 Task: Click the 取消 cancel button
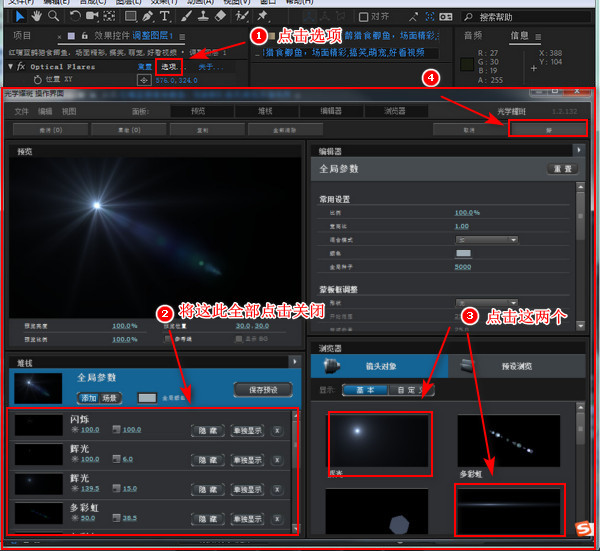(469, 130)
